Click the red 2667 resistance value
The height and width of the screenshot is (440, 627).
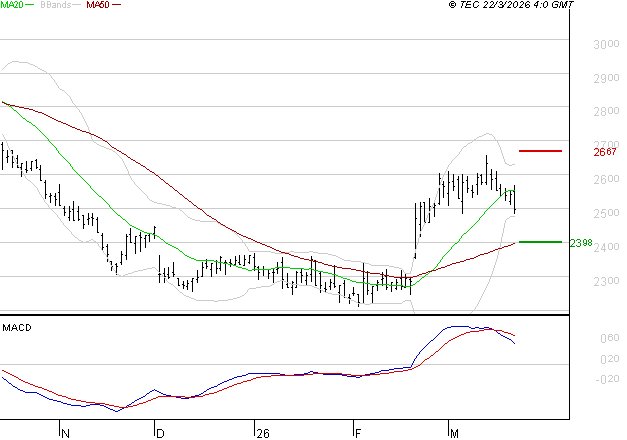coord(605,152)
